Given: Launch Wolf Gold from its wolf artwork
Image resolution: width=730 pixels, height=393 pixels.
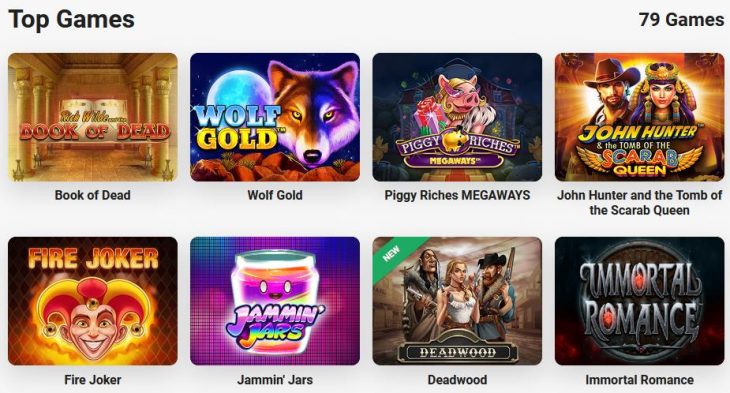Looking at the screenshot, I should [x=275, y=117].
